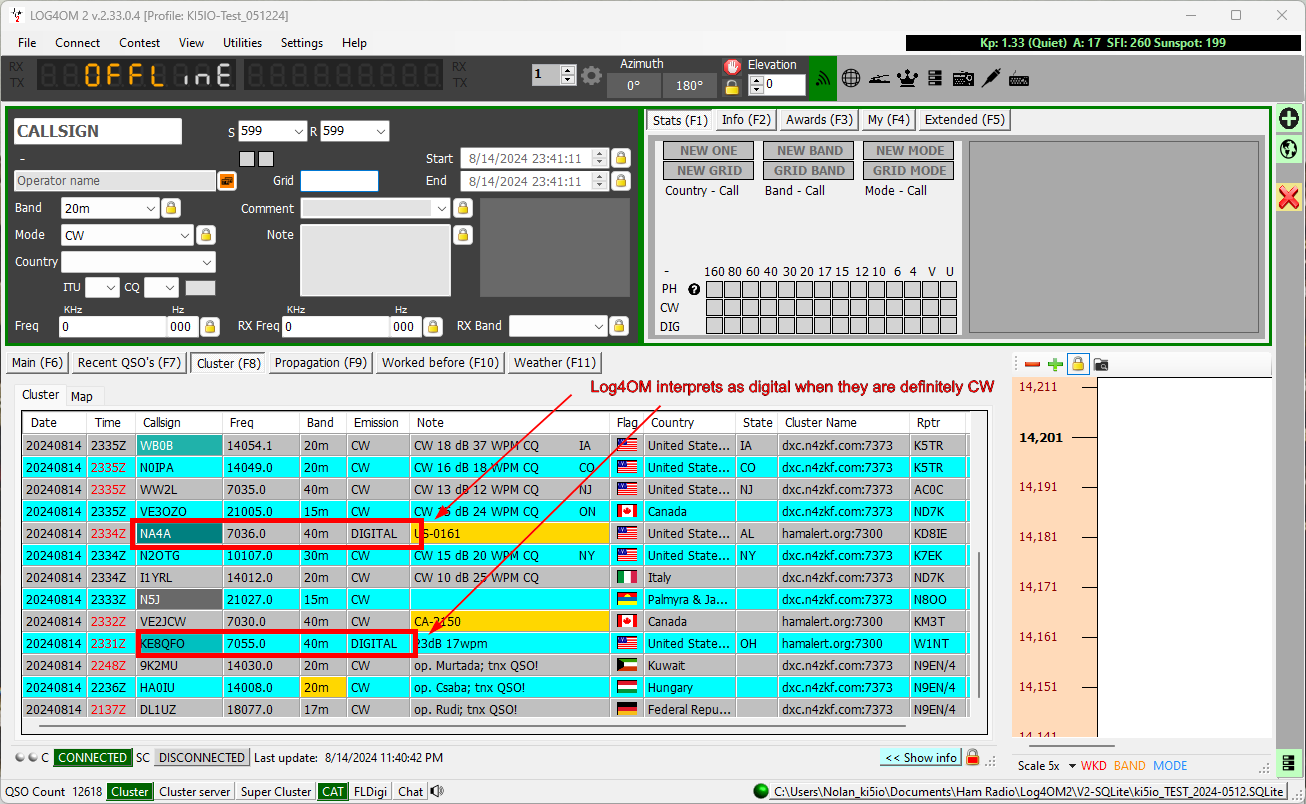1306x804 pixels.
Task: Click the orange operator lookup icon
Action: pos(227,181)
